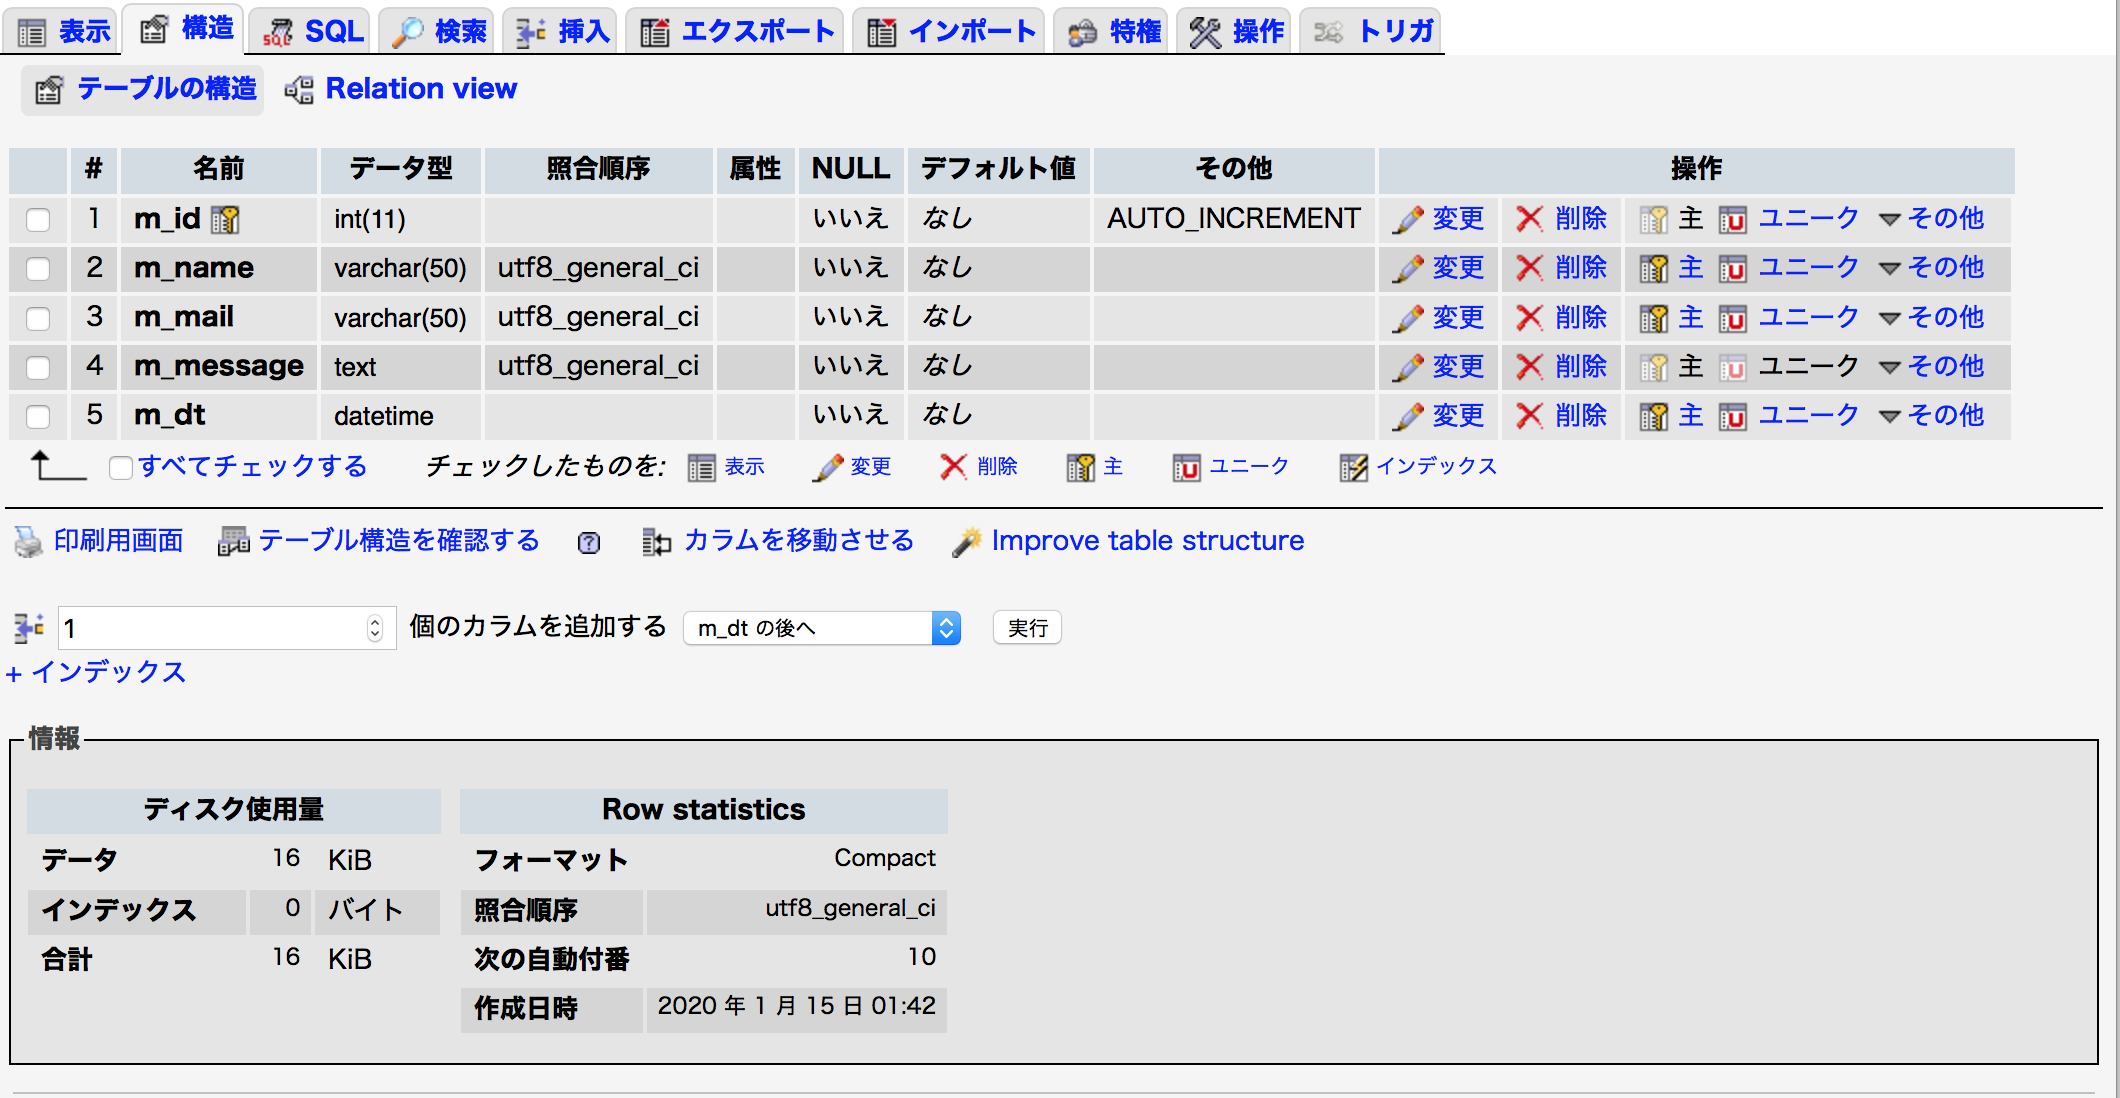Open the Relation view
This screenshot has width=2120, height=1098.
point(420,88)
